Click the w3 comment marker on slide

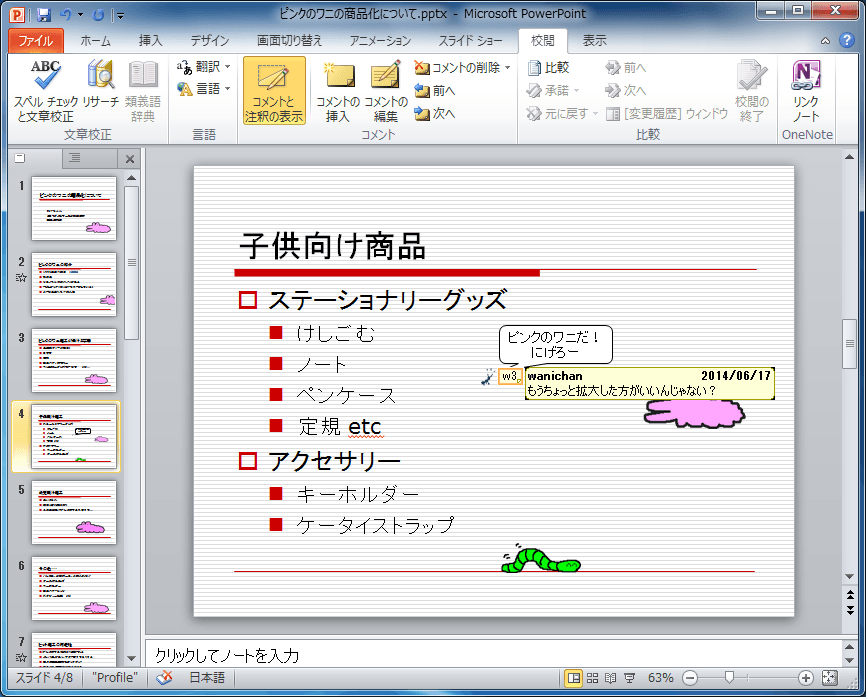510,376
